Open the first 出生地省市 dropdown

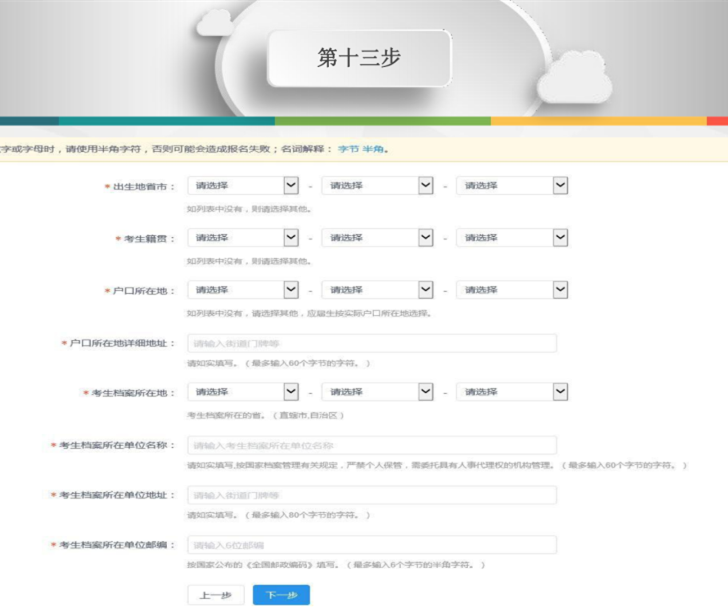point(243,185)
